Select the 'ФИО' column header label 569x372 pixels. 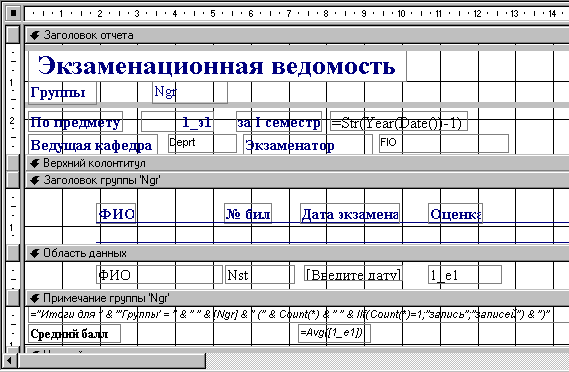coord(116,214)
